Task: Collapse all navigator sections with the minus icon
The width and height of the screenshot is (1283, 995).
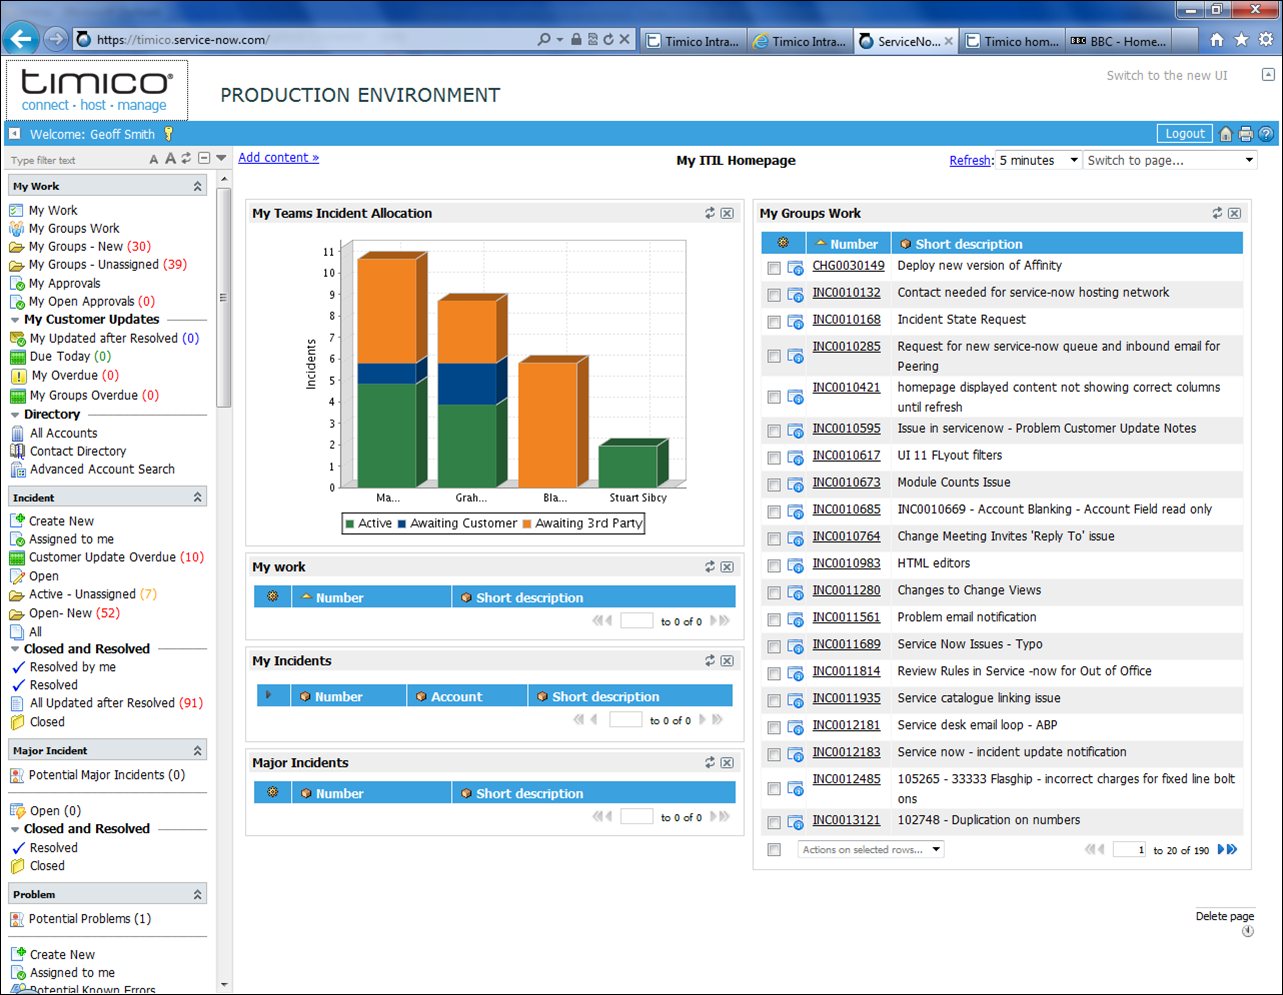Action: [x=204, y=159]
